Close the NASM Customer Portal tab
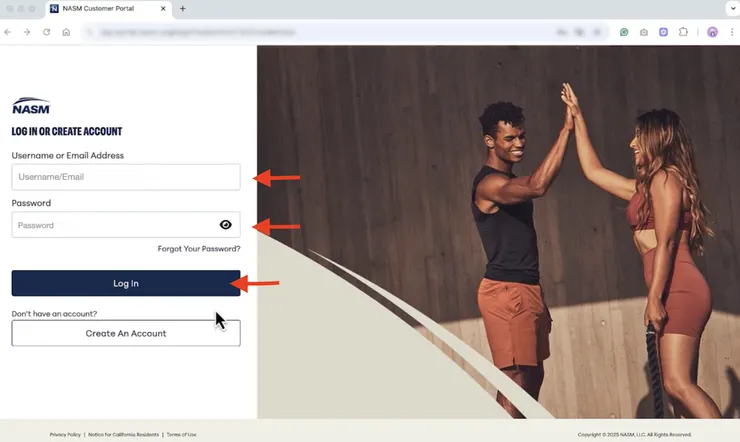The image size is (740, 442). point(163,8)
